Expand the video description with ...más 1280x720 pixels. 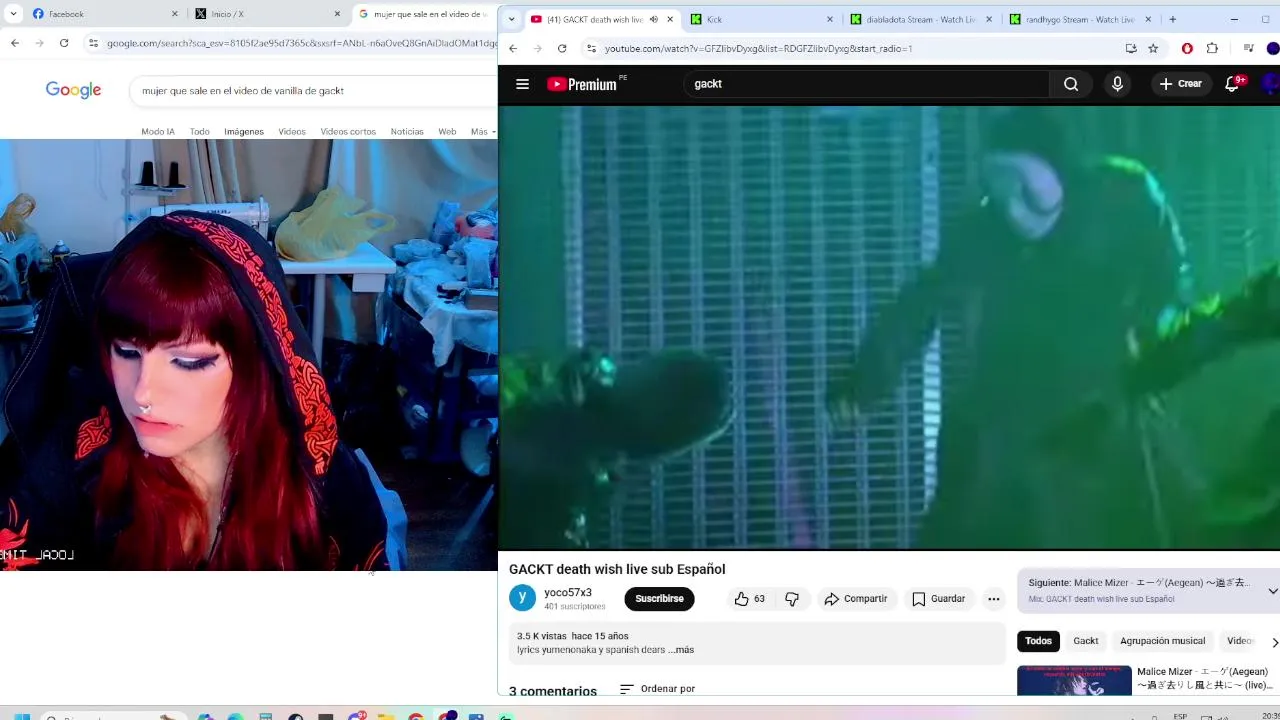point(681,650)
